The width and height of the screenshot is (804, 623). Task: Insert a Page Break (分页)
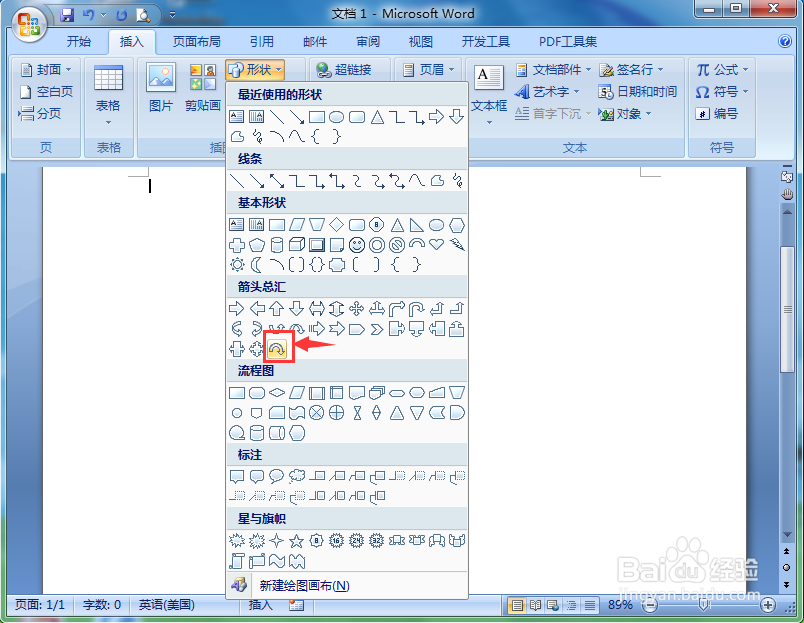pos(40,113)
